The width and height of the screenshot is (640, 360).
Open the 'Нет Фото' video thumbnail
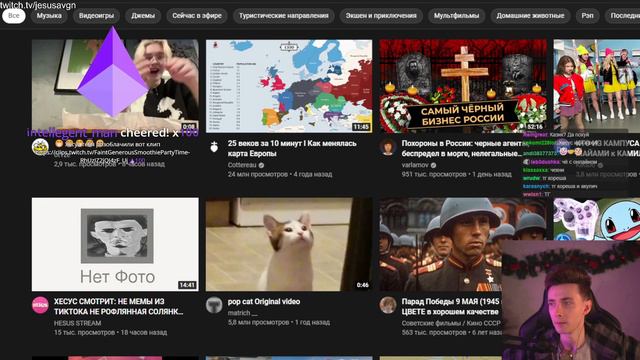[x=115, y=244]
